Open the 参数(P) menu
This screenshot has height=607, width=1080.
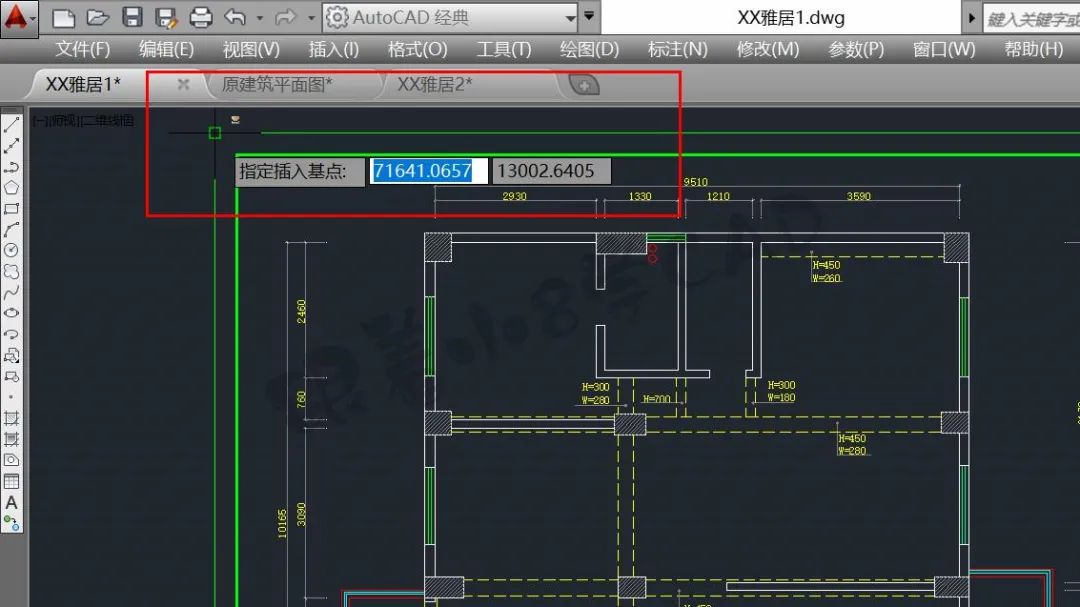(855, 49)
